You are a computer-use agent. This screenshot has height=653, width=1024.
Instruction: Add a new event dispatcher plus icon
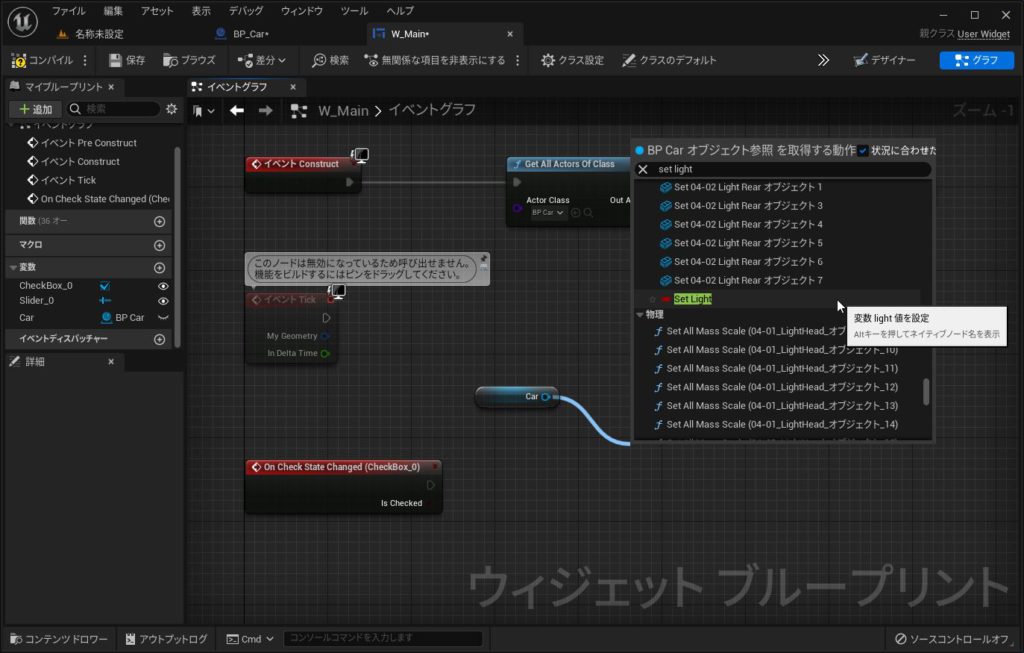coord(159,340)
